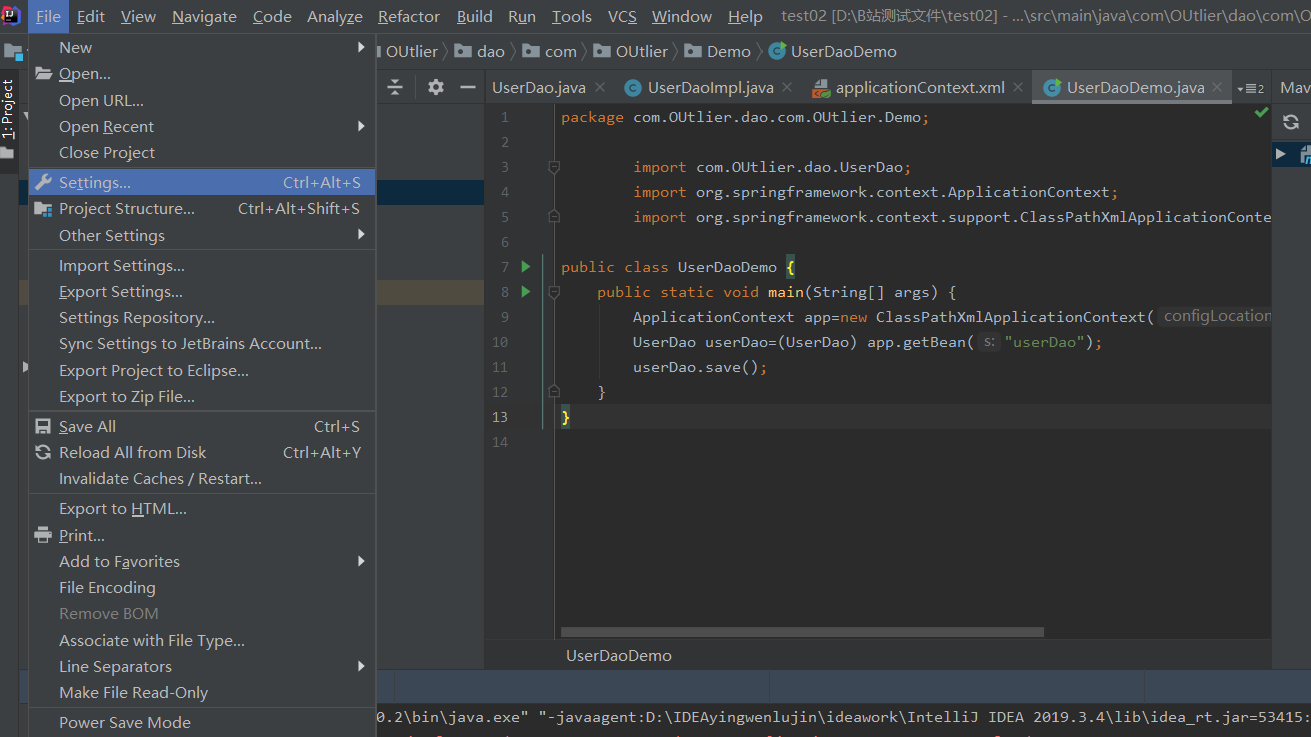Open the Edit menu
Screen dimensions: 1311x737
(x=90, y=16)
